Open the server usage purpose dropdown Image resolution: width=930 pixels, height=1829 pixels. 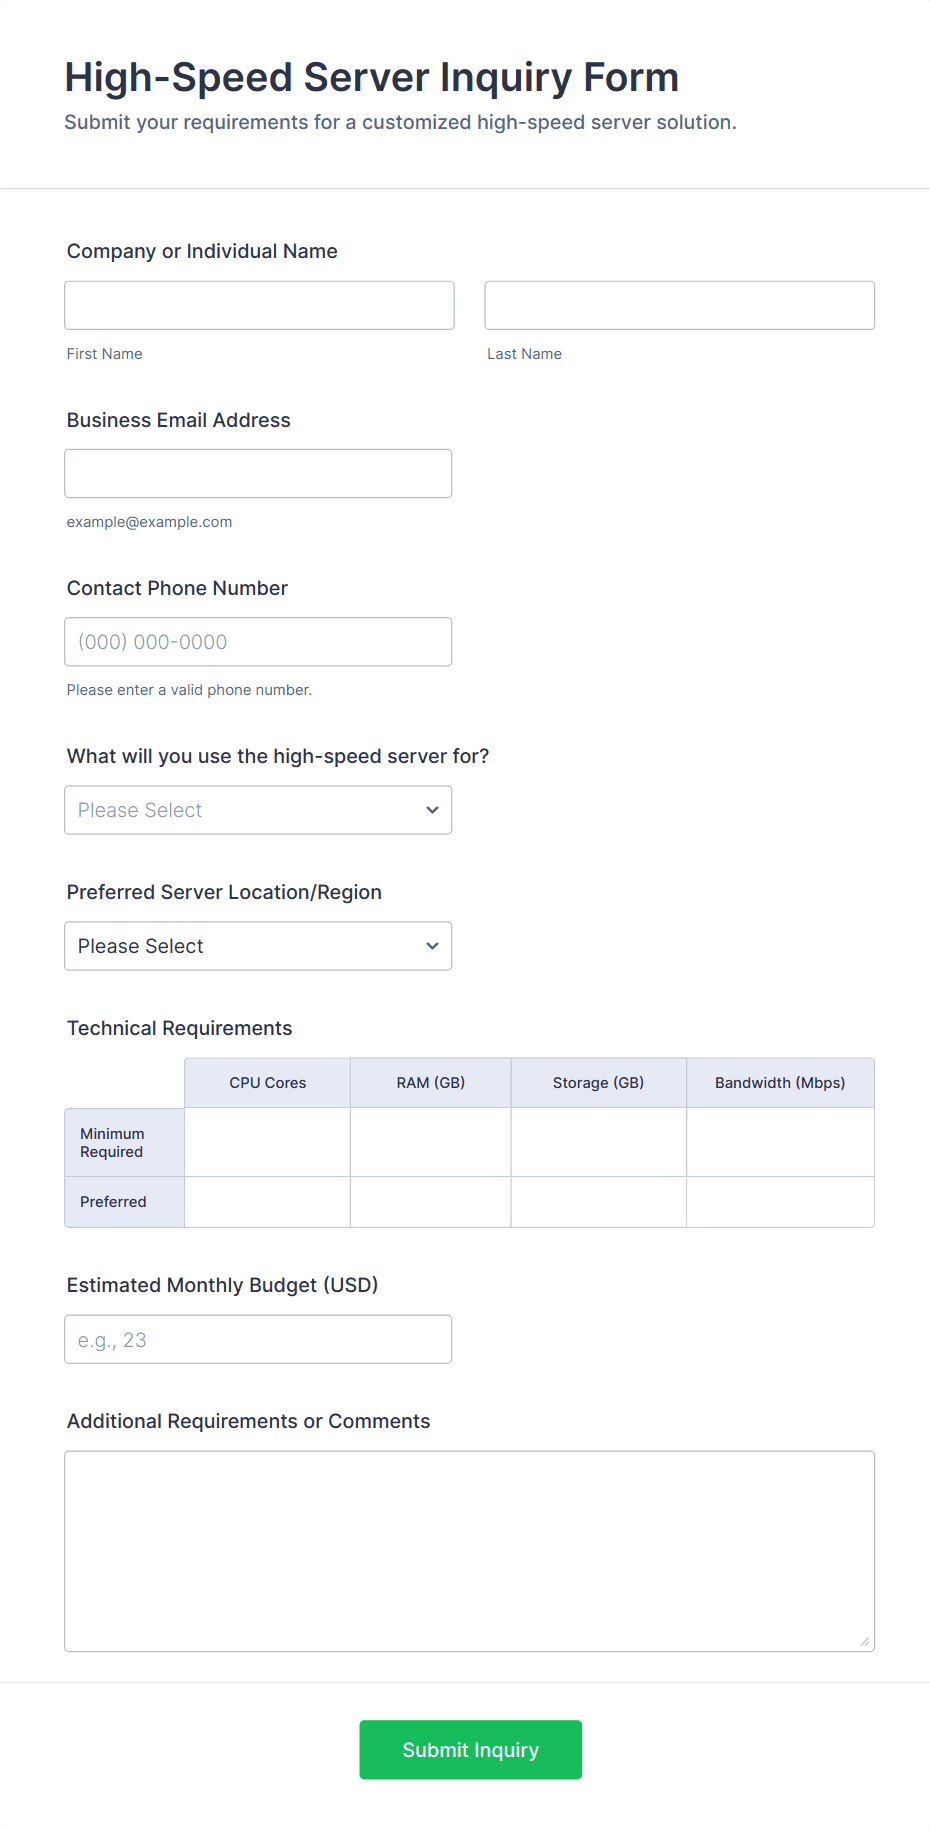coord(258,809)
